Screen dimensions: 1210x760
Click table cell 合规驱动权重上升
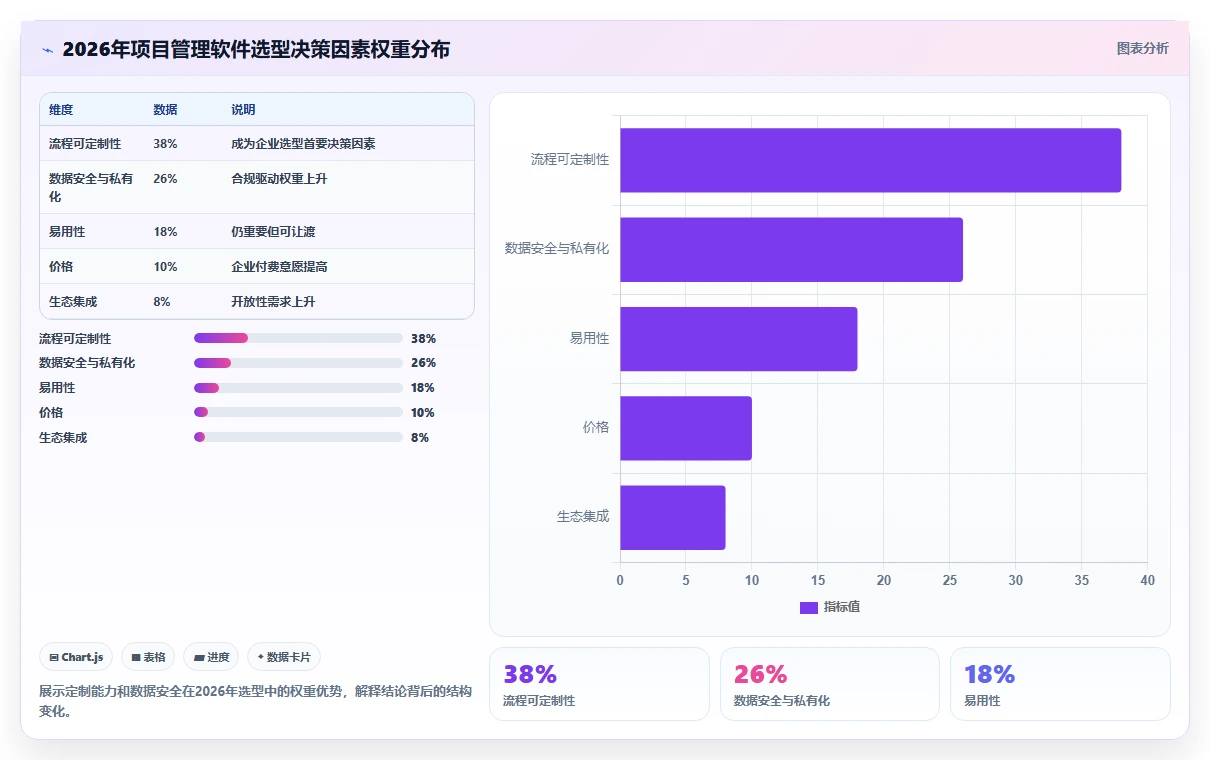click(279, 179)
